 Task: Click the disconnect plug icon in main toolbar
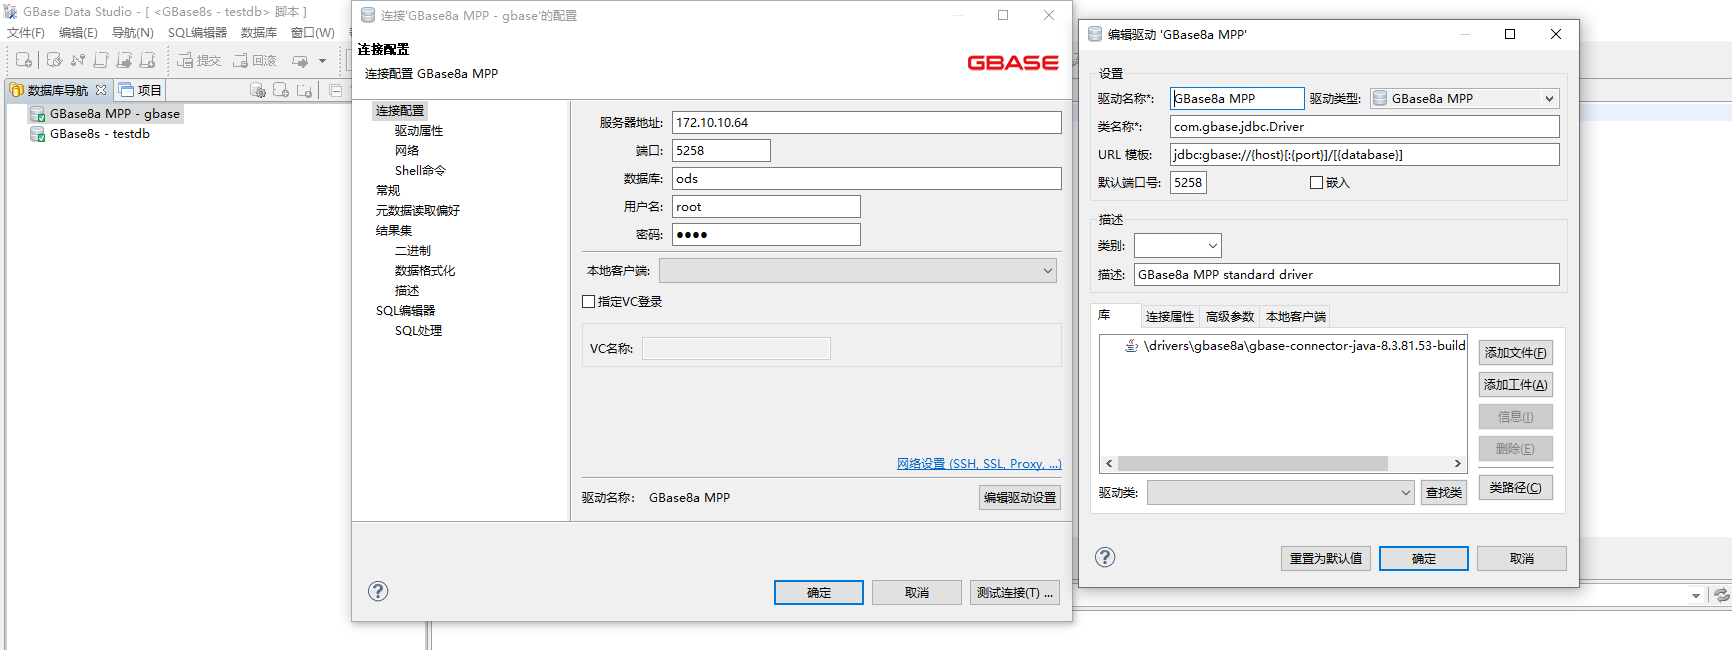[78, 60]
